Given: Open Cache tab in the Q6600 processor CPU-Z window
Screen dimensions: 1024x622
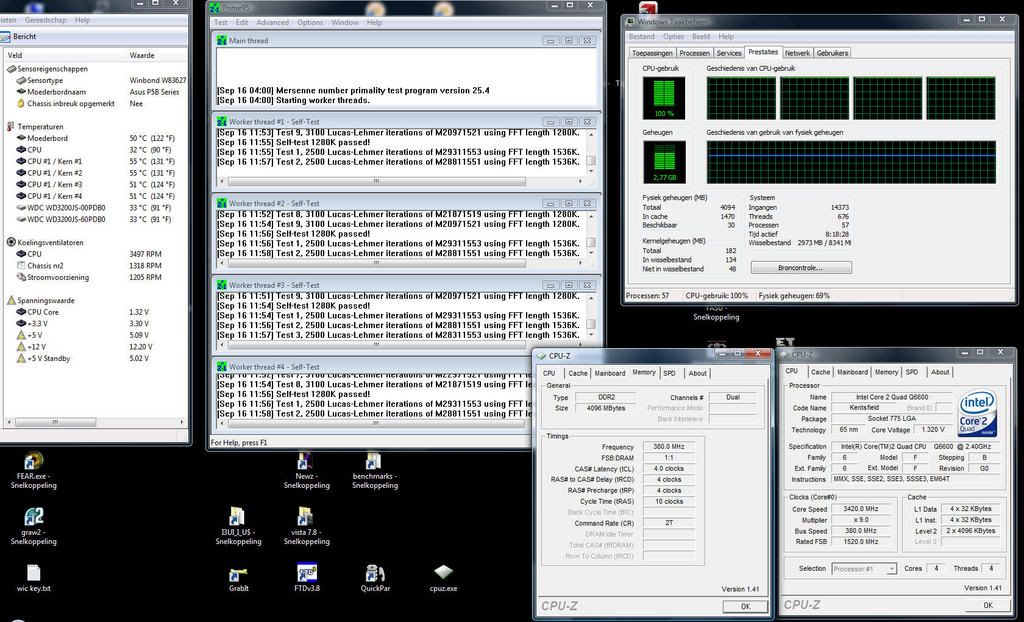Looking at the screenshot, I should (820, 372).
